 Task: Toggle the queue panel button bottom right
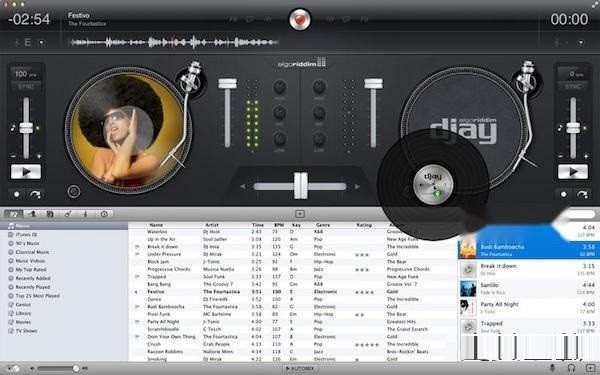click(590, 368)
